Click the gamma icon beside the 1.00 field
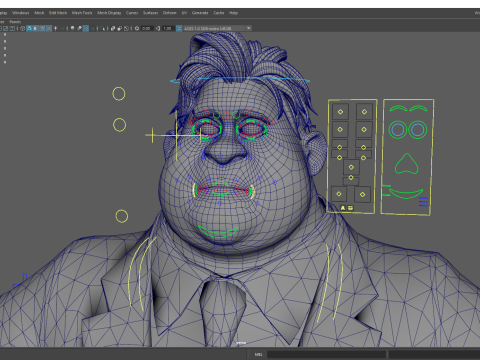480x360 pixels. point(158,28)
